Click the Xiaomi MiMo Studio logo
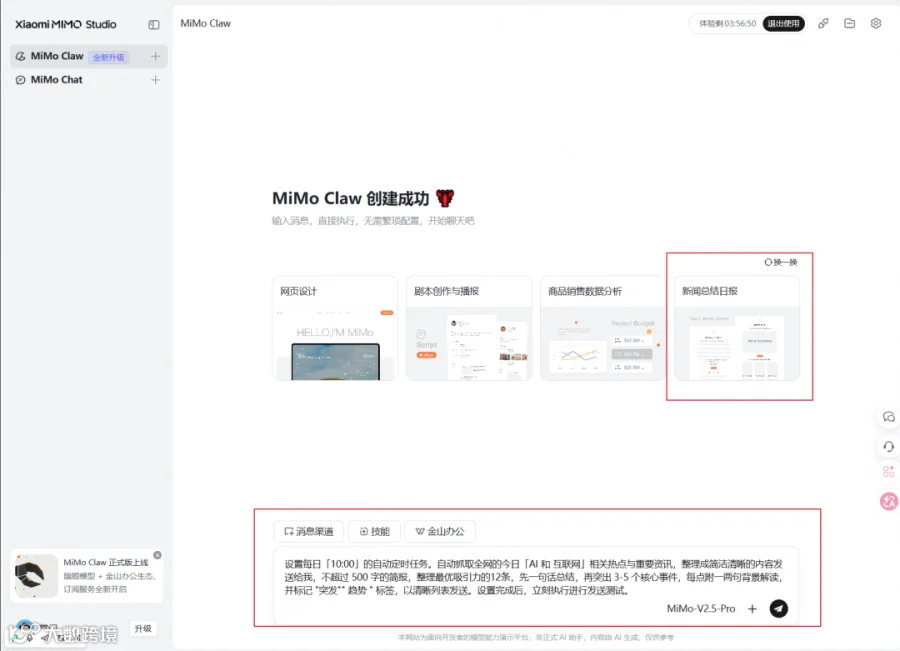The height and width of the screenshot is (651, 900). pos(65,24)
